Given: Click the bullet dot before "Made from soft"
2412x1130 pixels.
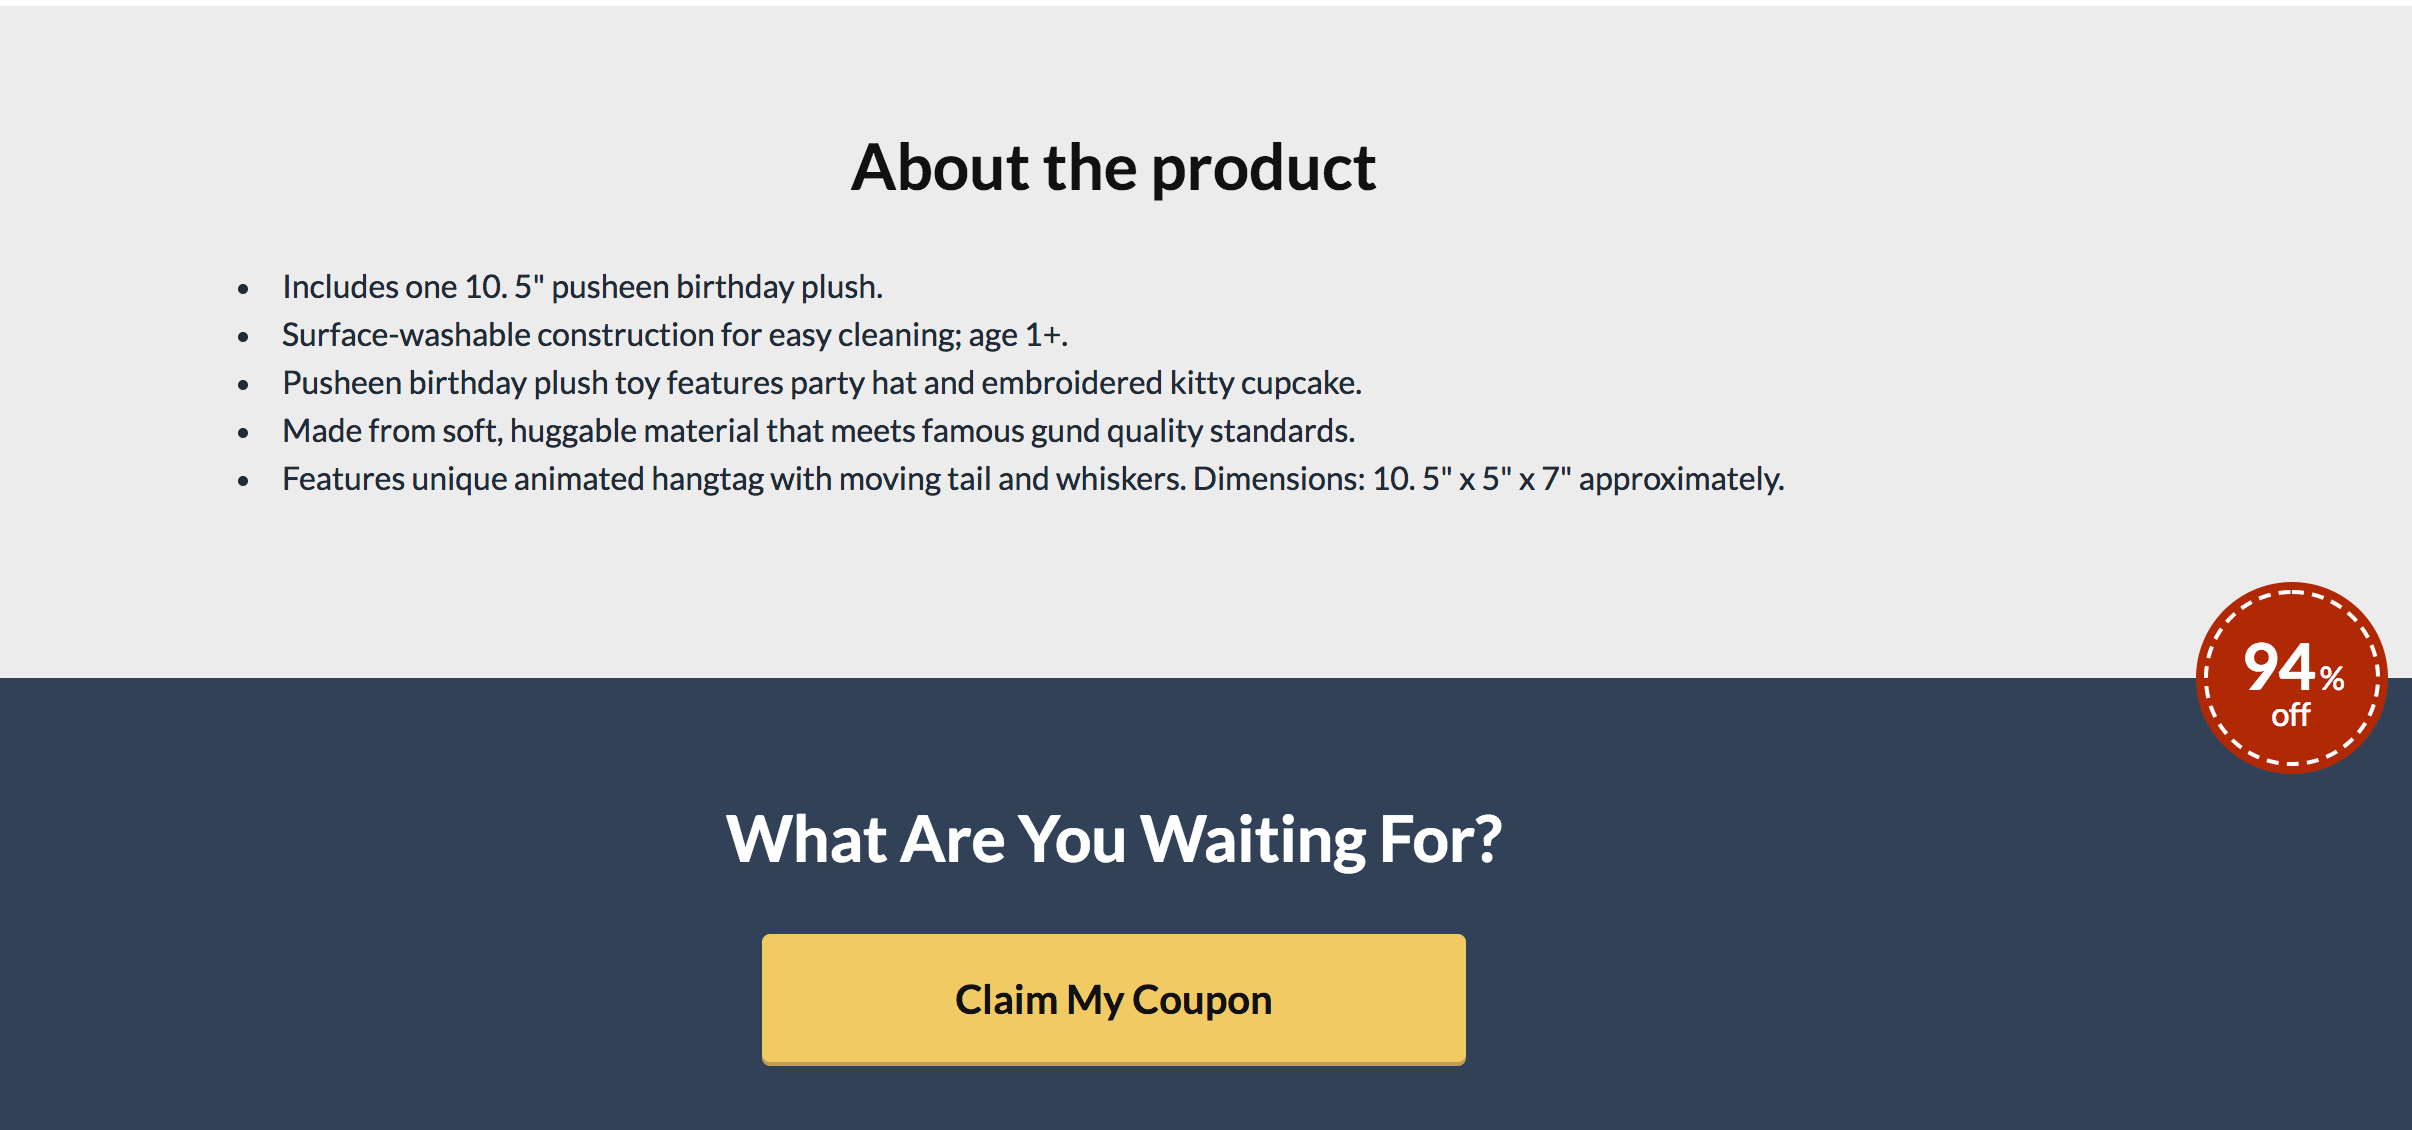Looking at the screenshot, I should (243, 434).
